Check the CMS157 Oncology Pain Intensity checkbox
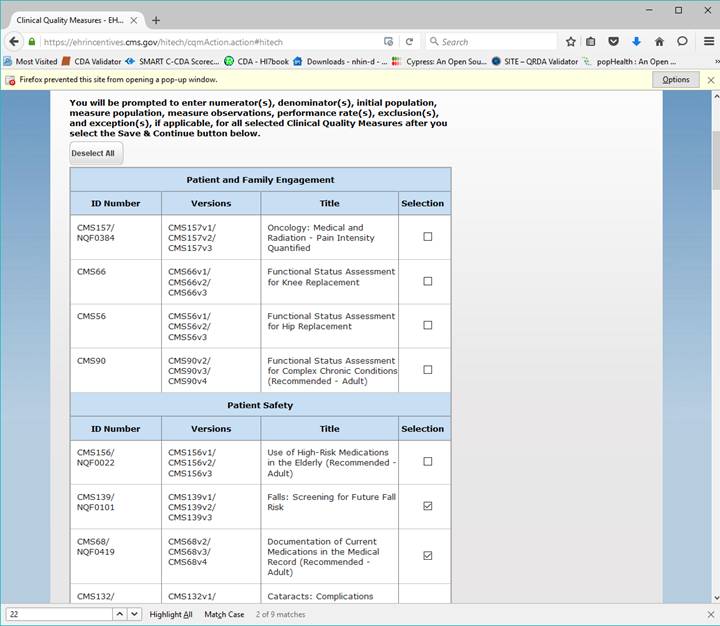The width and height of the screenshot is (720, 626). click(428, 237)
